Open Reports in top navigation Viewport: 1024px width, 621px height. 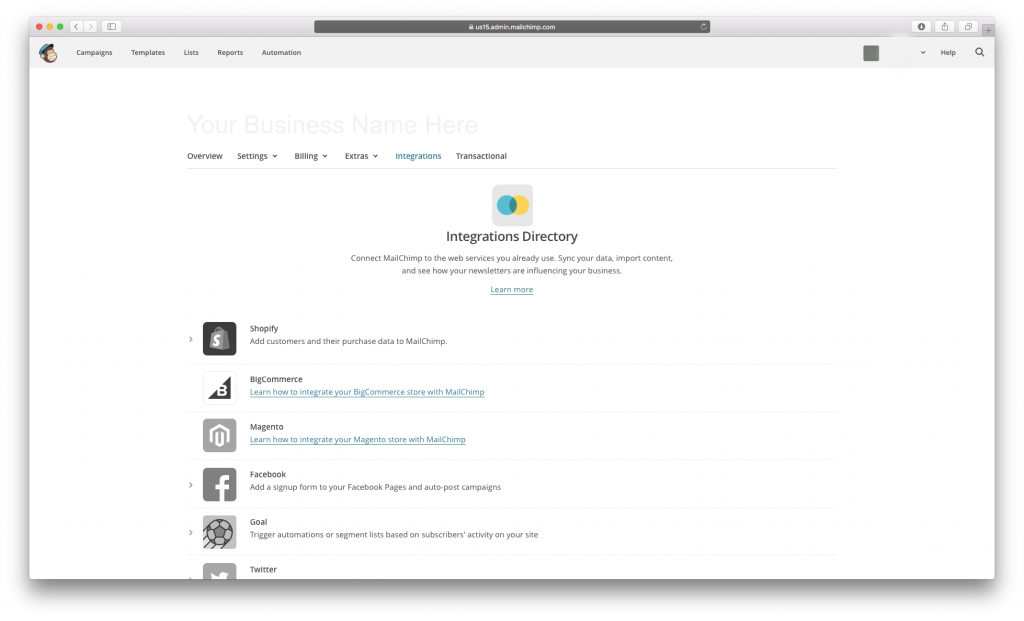pyautogui.click(x=230, y=53)
